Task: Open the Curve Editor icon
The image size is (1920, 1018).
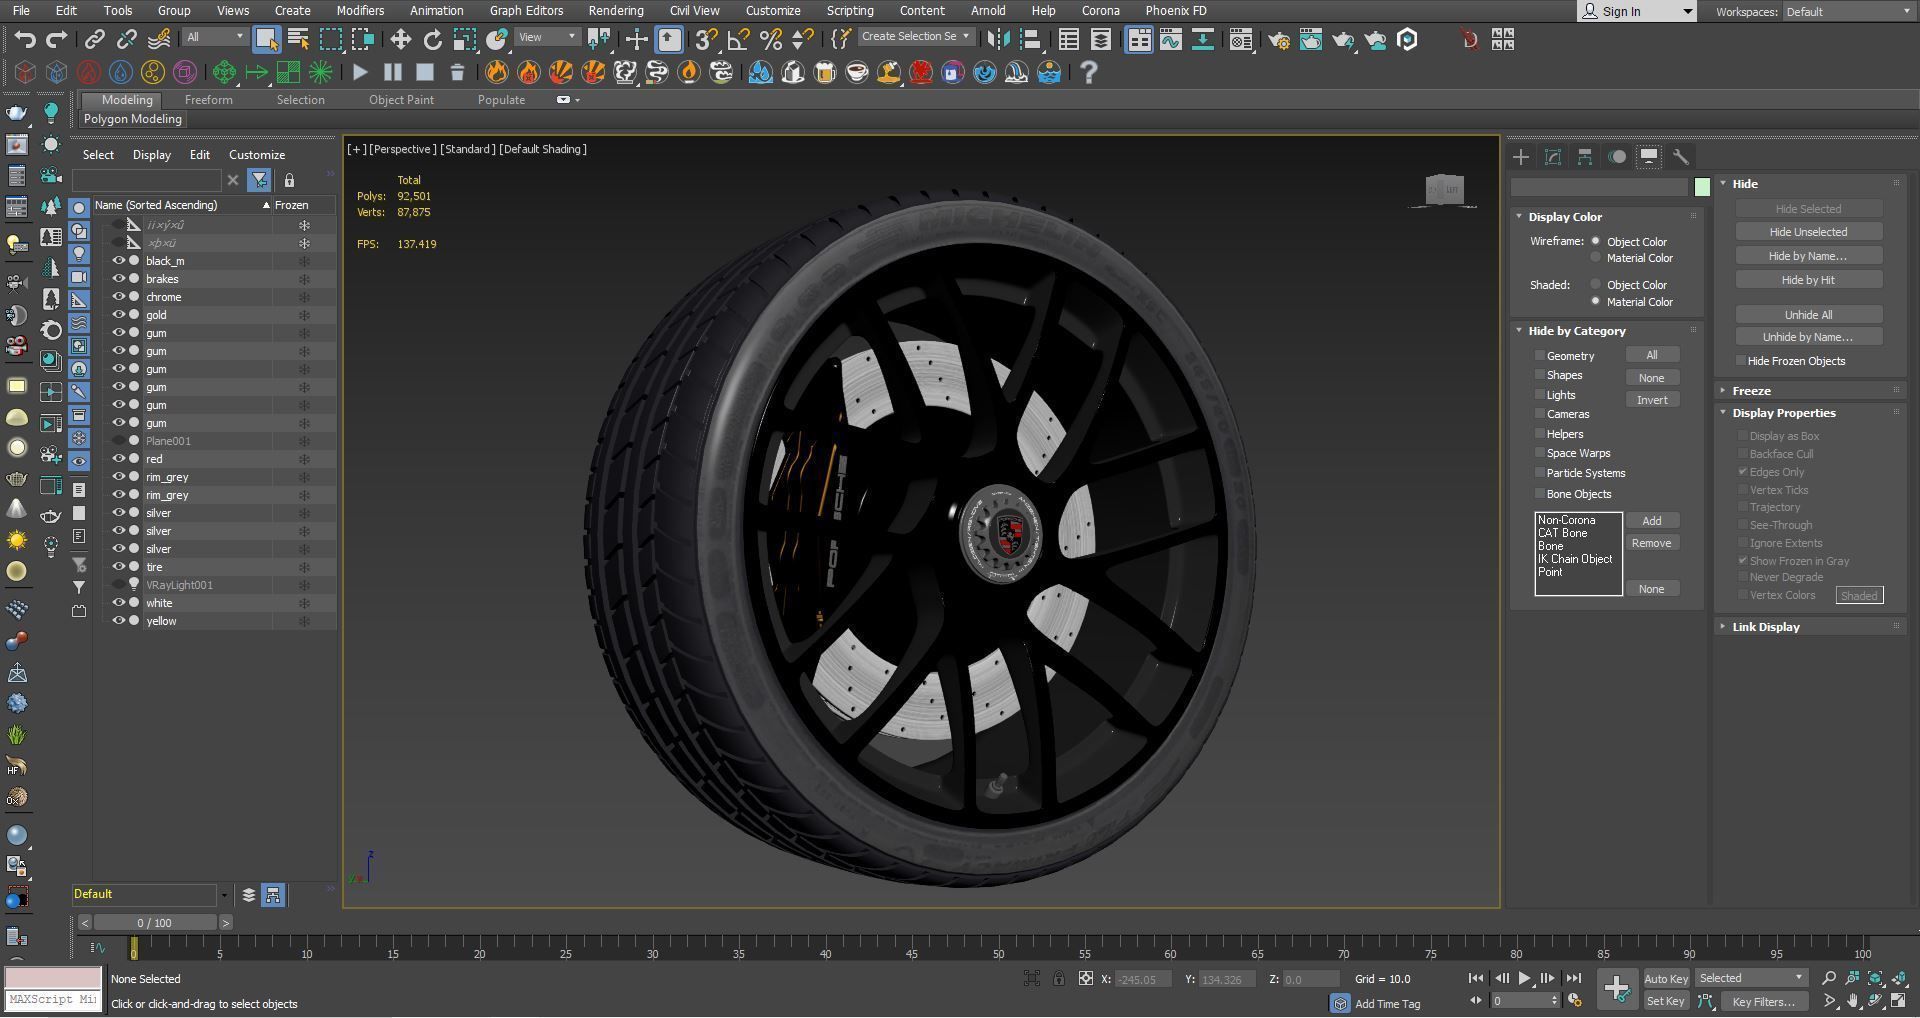Action: click(1171, 39)
